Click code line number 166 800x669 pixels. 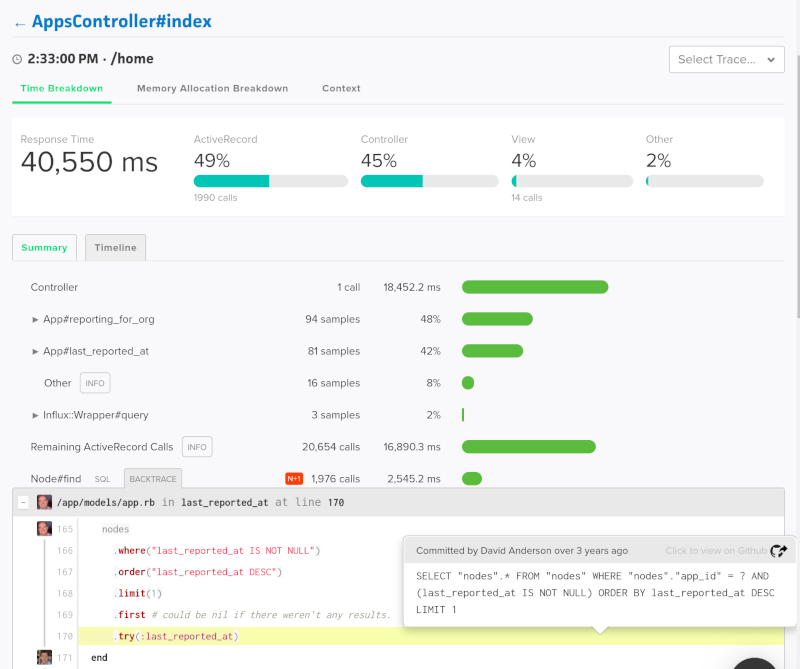(65, 551)
